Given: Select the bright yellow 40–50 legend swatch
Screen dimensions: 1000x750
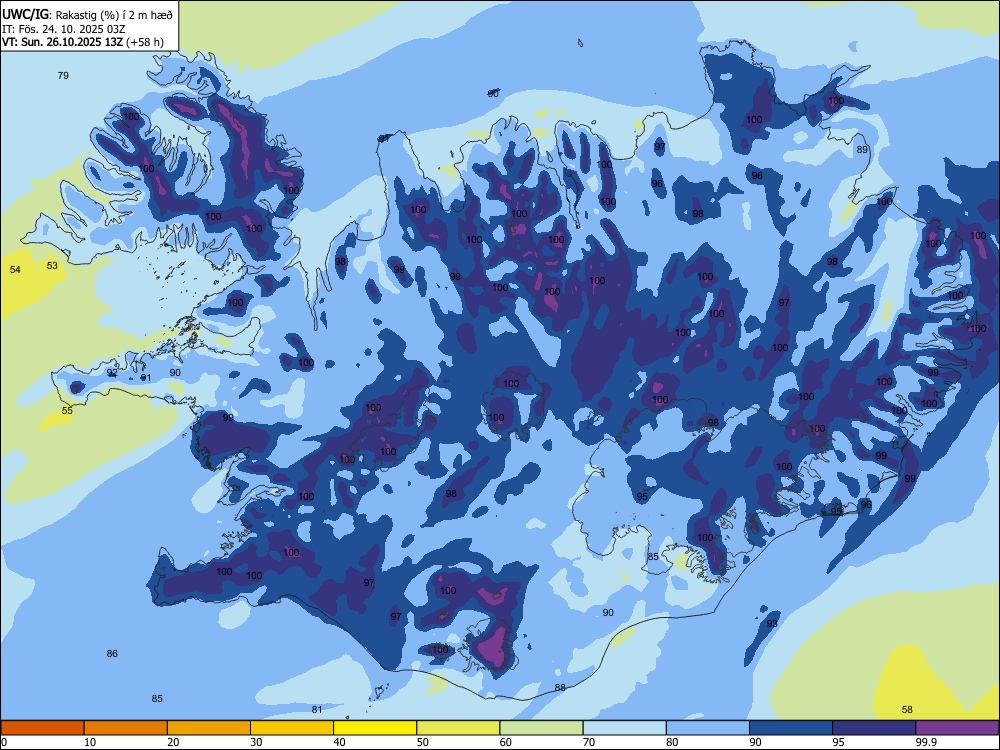Looking at the screenshot, I should coord(375,728).
